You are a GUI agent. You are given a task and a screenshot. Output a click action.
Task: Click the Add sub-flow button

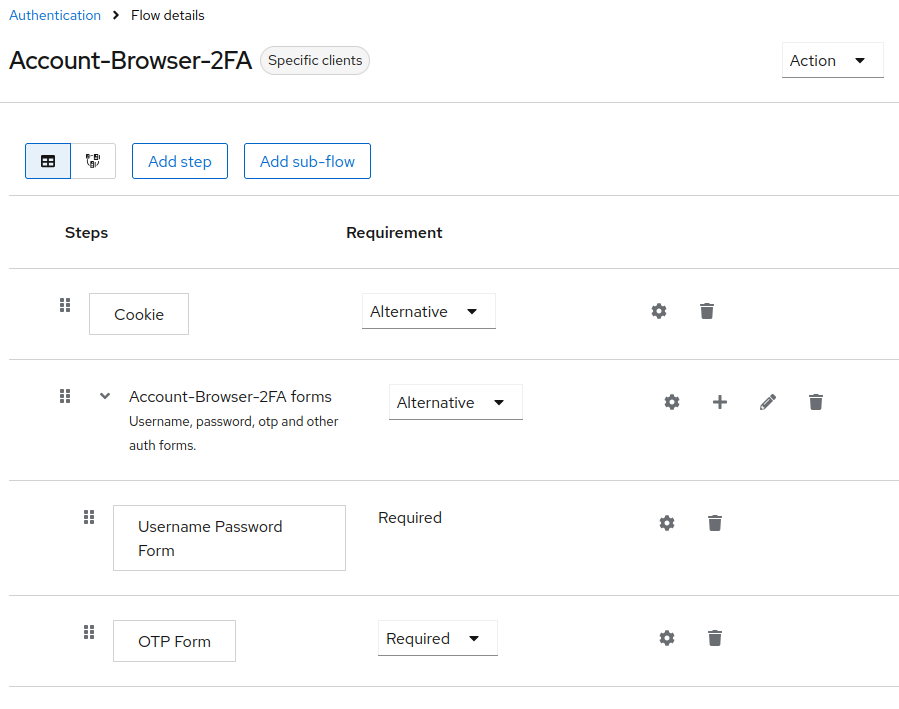pos(307,161)
